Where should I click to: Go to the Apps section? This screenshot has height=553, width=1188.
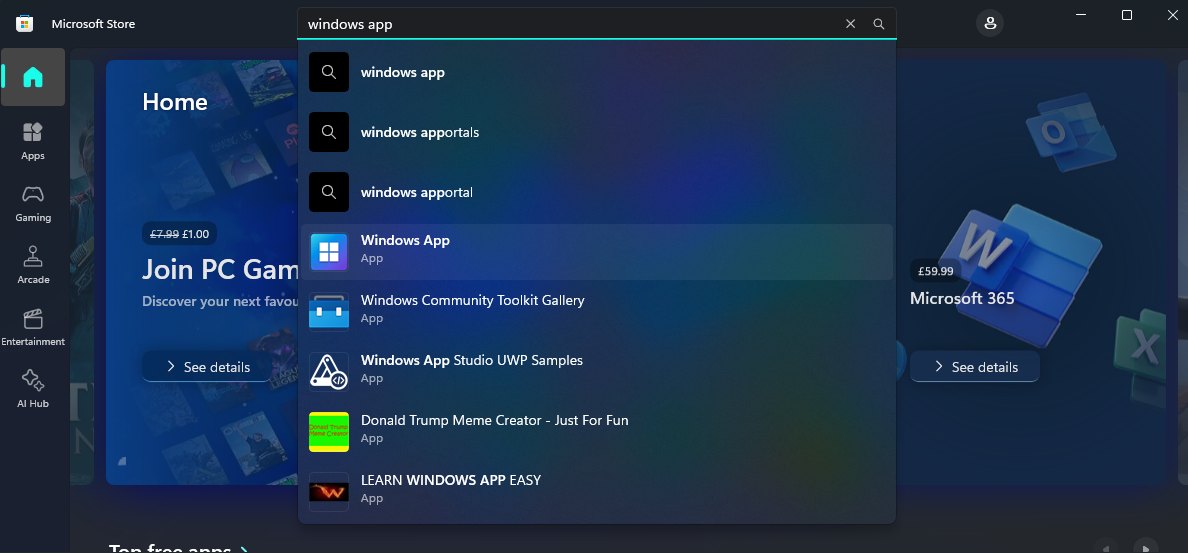tap(33, 141)
